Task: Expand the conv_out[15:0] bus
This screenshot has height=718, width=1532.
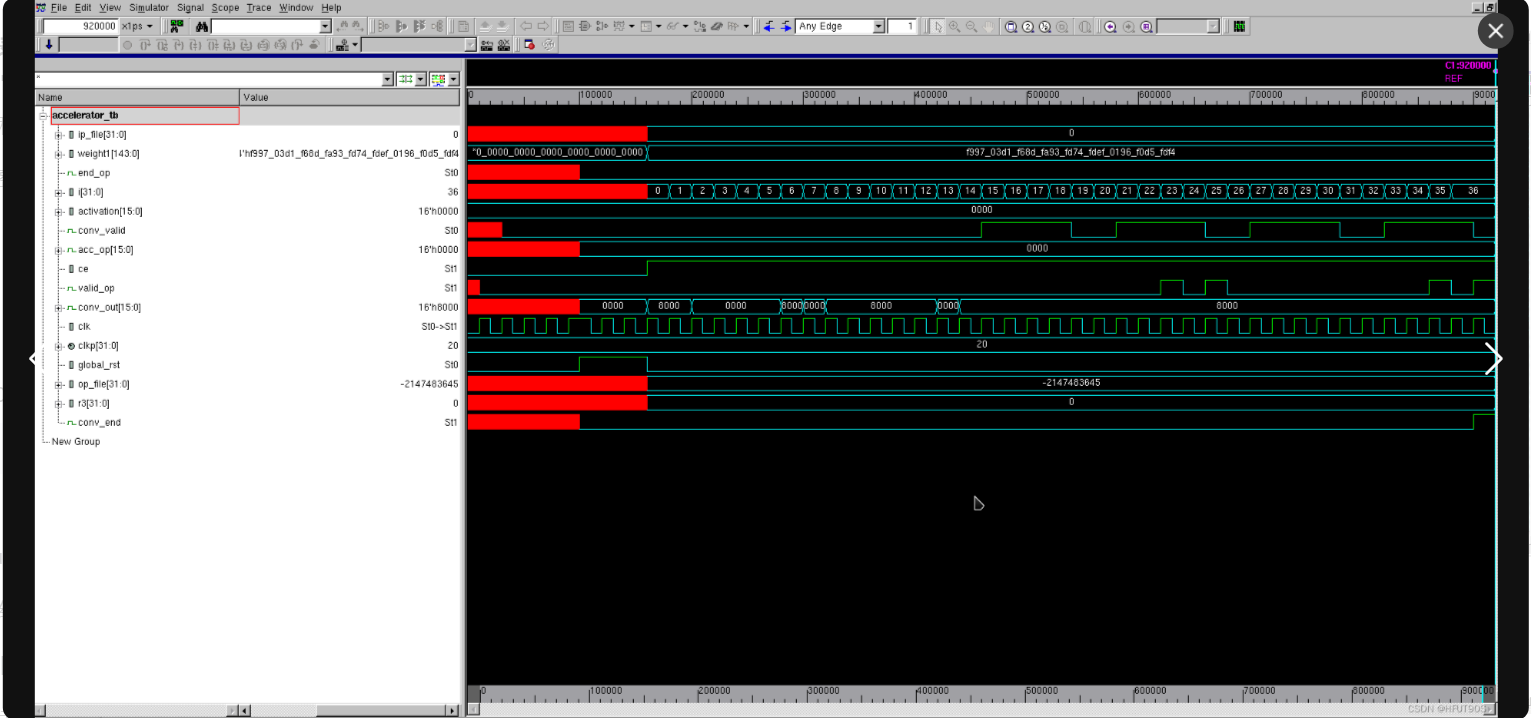Action: click(x=59, y=308)
